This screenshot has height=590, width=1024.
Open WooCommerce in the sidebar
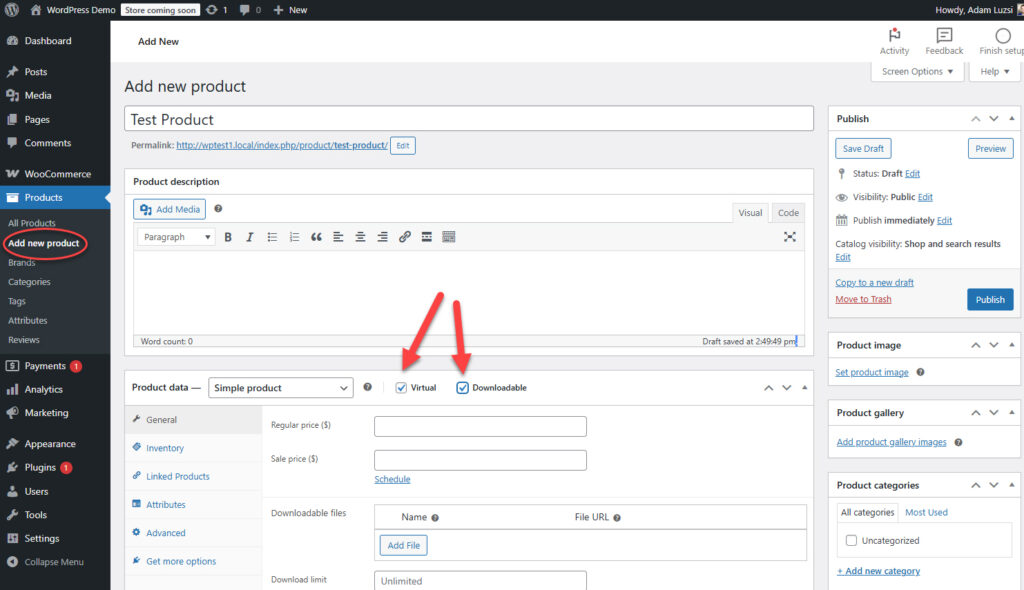[x=55, y=174]
